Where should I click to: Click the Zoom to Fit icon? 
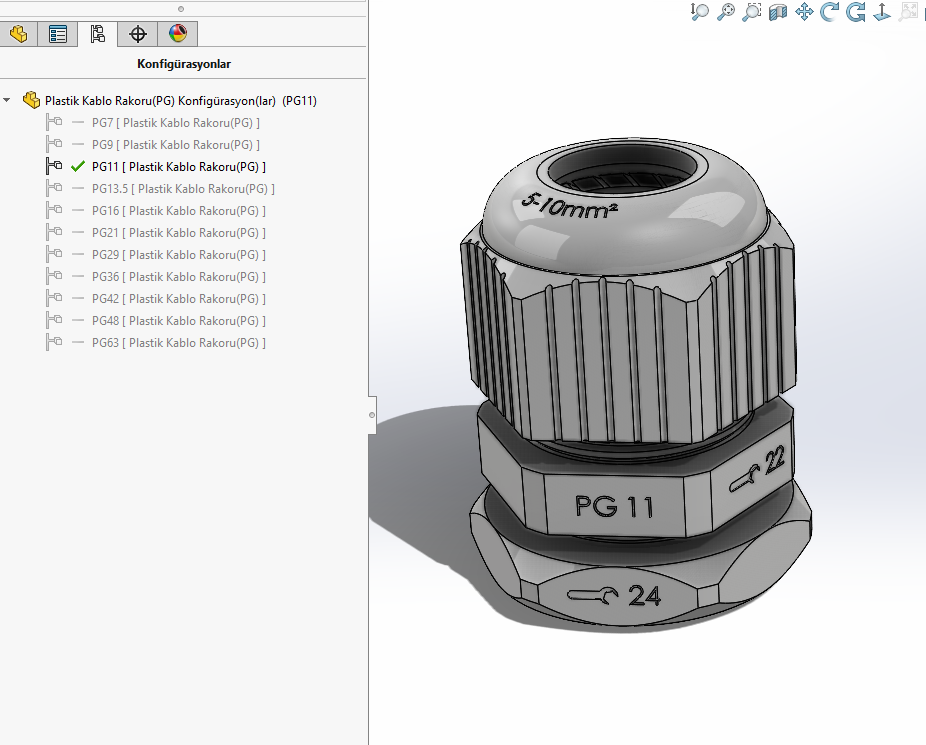pyautogui.click(x=726, y=12)
